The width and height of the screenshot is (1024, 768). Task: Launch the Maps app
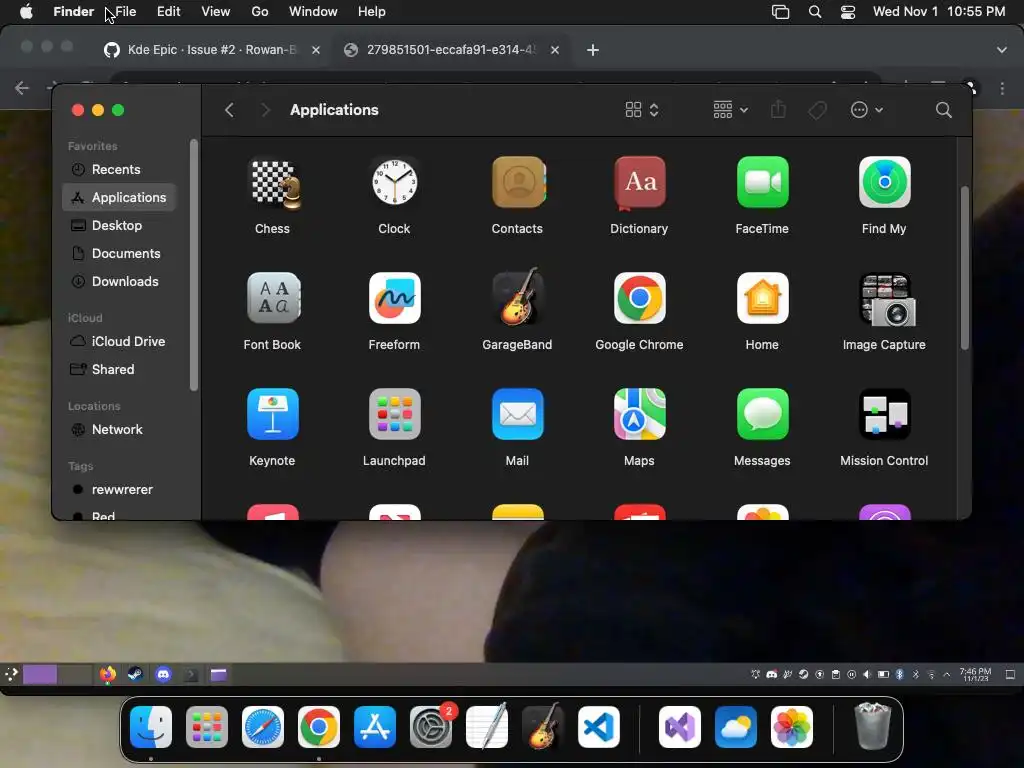click(x=639, y=414)
